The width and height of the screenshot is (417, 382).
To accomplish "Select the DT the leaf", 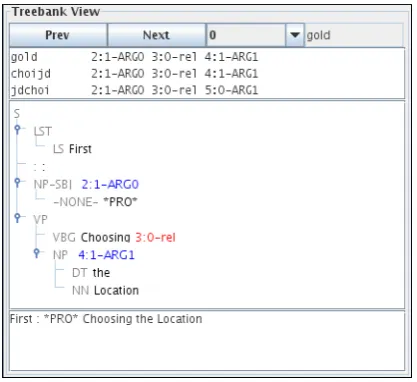I will (91, 273).
